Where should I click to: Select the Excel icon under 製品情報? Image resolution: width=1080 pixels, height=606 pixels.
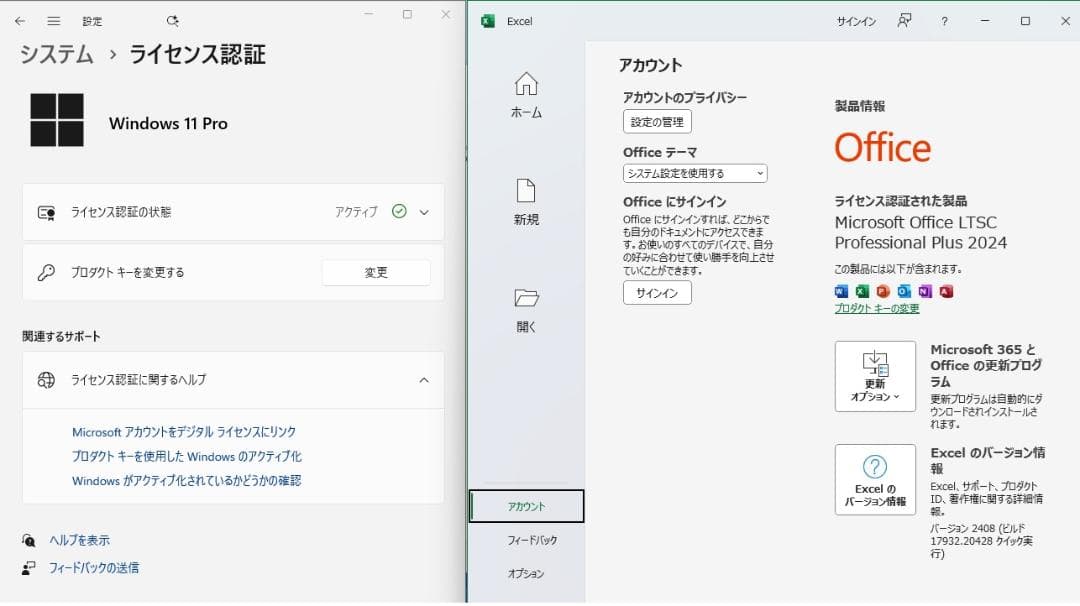(x=861, y=291)
